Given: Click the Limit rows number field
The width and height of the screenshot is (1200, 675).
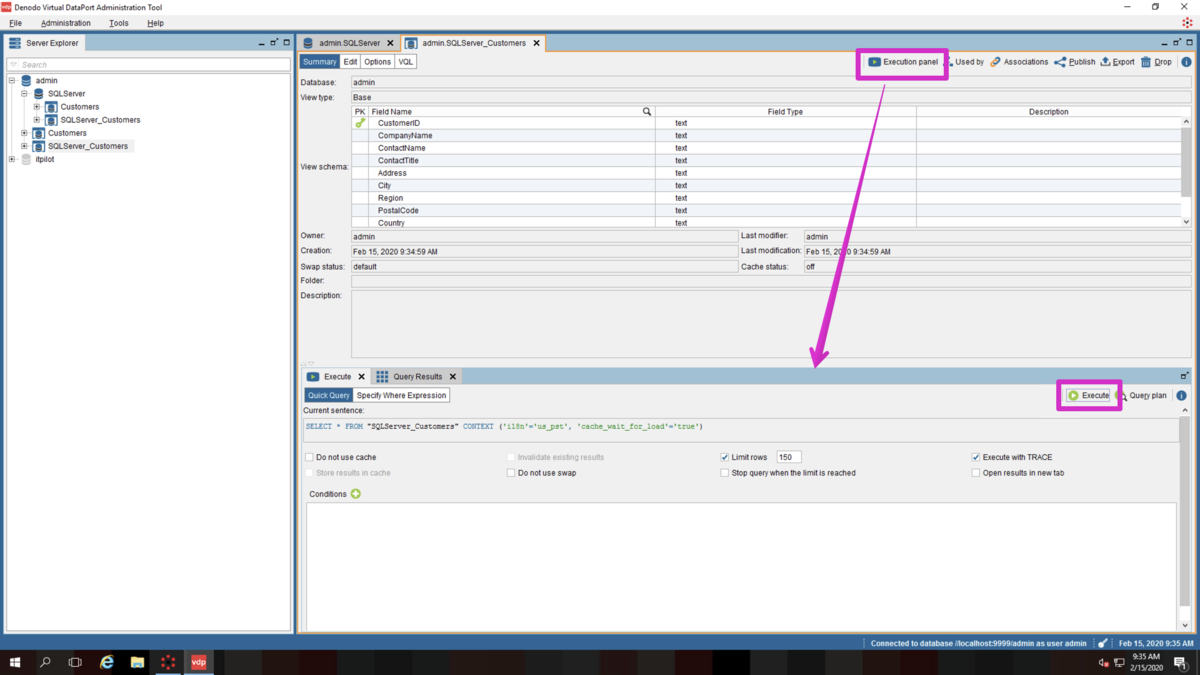Looking at the screenshot, I should click(x=788, y=457).
